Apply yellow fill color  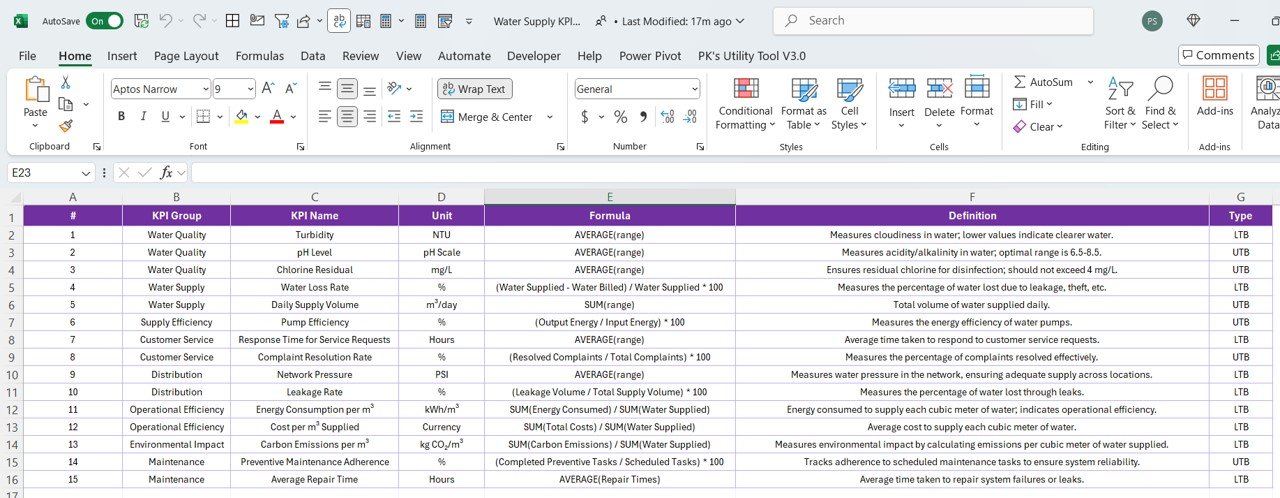pyautogui.click(x=241, y=117)
